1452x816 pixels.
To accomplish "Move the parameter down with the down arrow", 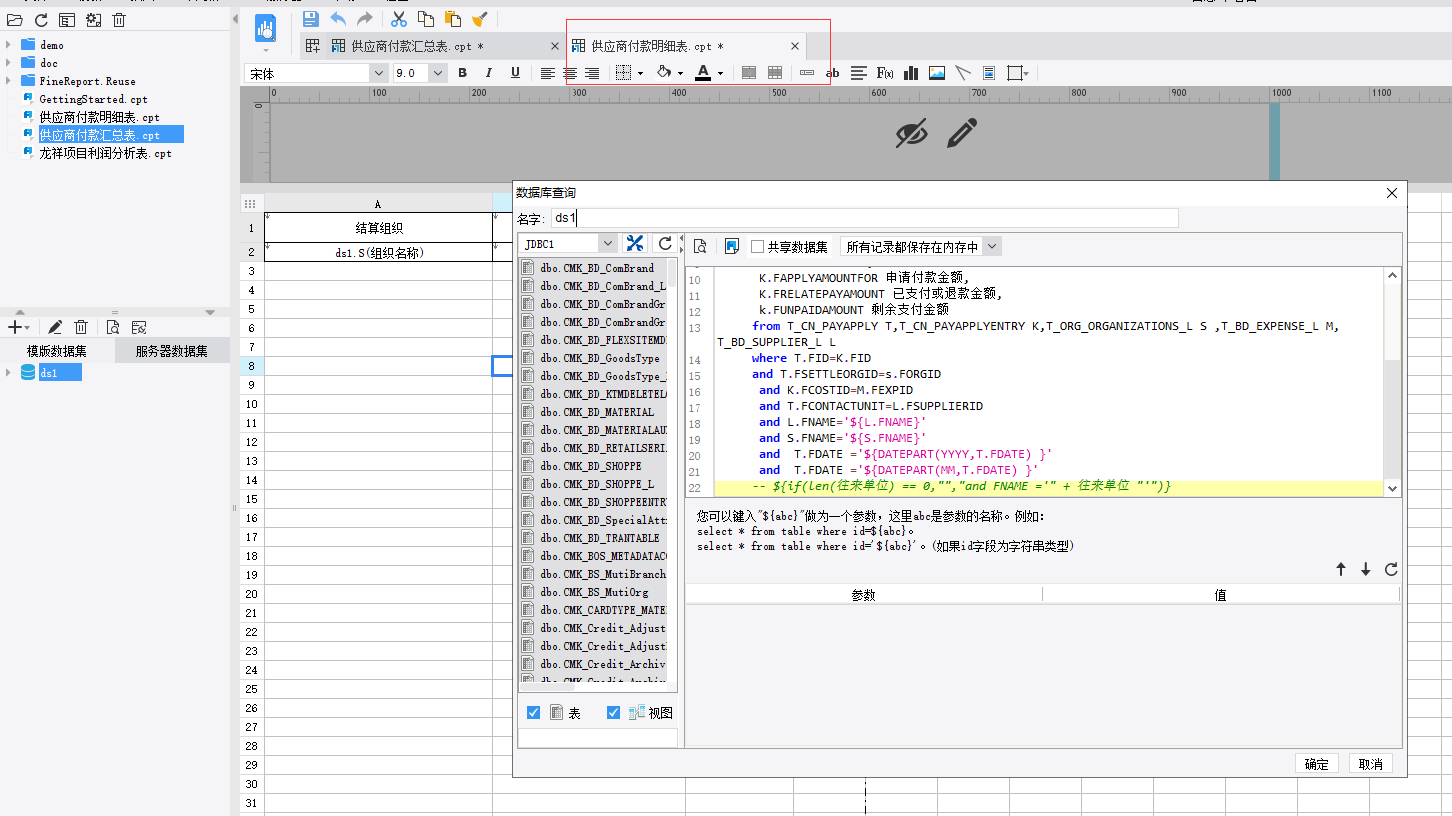I will 1366,569.
